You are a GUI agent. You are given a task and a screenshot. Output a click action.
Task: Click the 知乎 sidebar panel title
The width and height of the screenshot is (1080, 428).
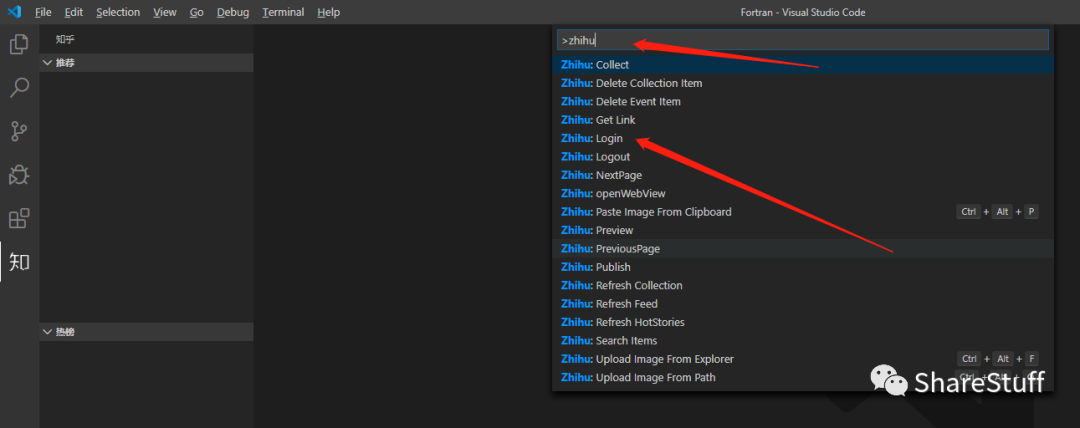tap(65, 39)
